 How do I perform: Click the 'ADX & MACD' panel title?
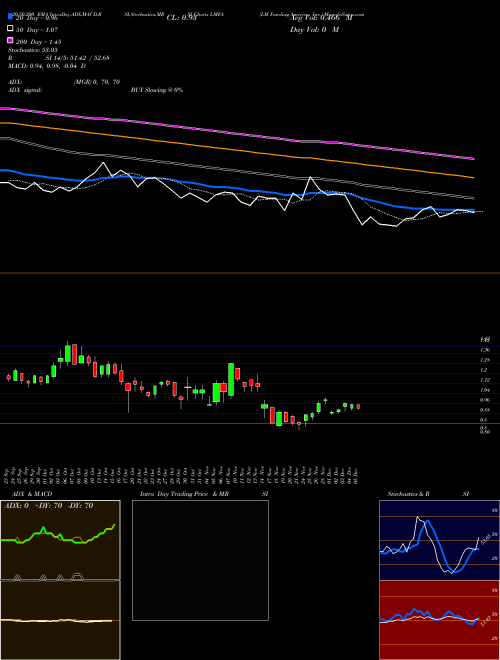coord(32,494)
